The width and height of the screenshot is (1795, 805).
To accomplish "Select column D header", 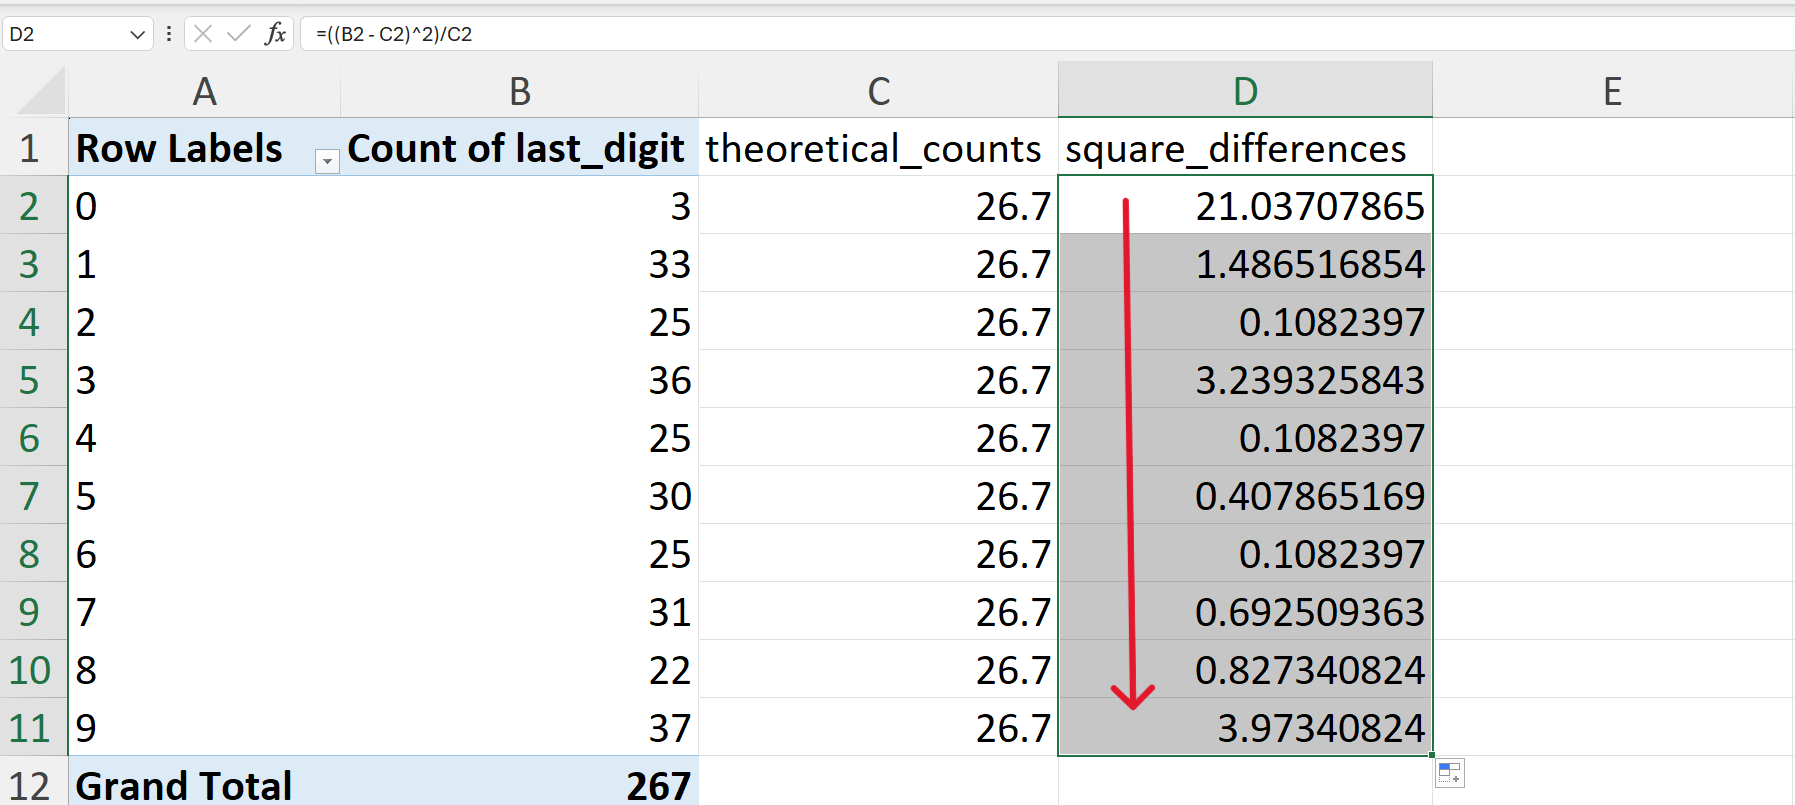I will tap(1245, 91).
